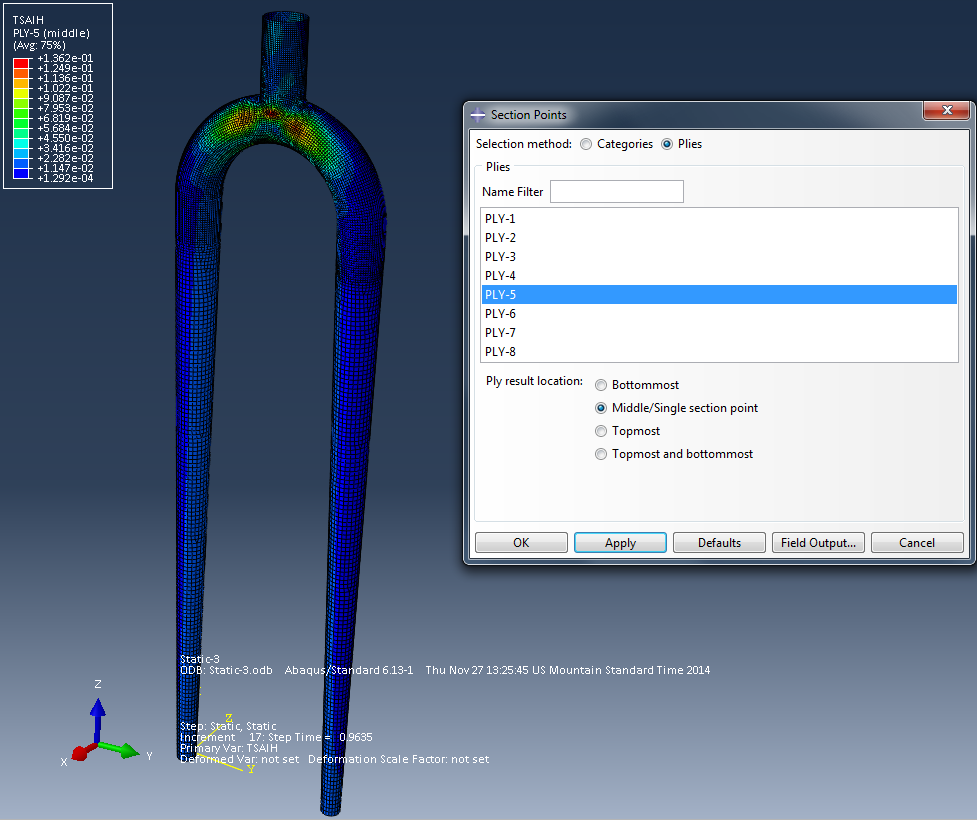This screenshot has width=977, height=822.
Task: Click dark blue legend swatch at +1.292e-04
Action: coord(21,173)
